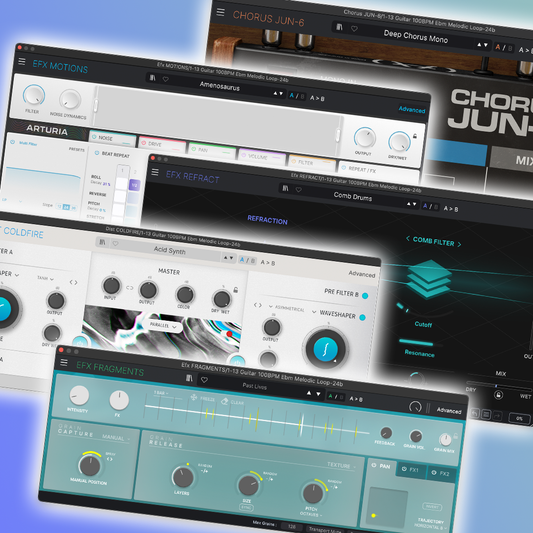533x533 pixels.
Task: Go to next effect after Comb Filter
Action: point(459,244)
